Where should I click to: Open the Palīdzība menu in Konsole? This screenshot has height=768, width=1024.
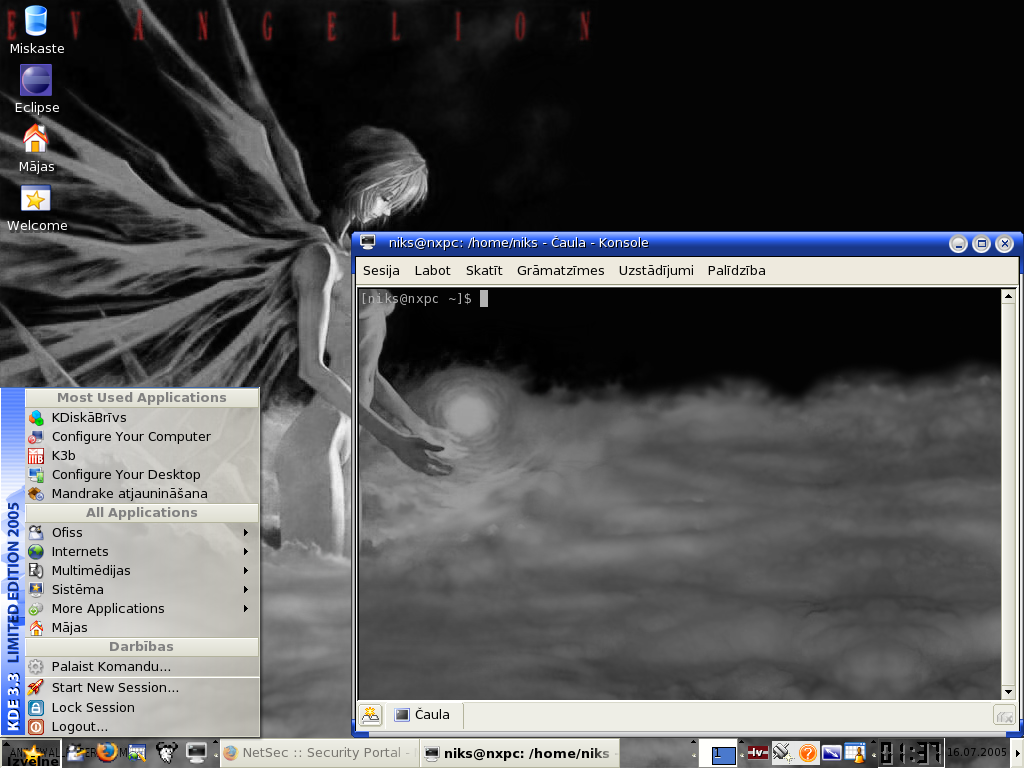736,270
